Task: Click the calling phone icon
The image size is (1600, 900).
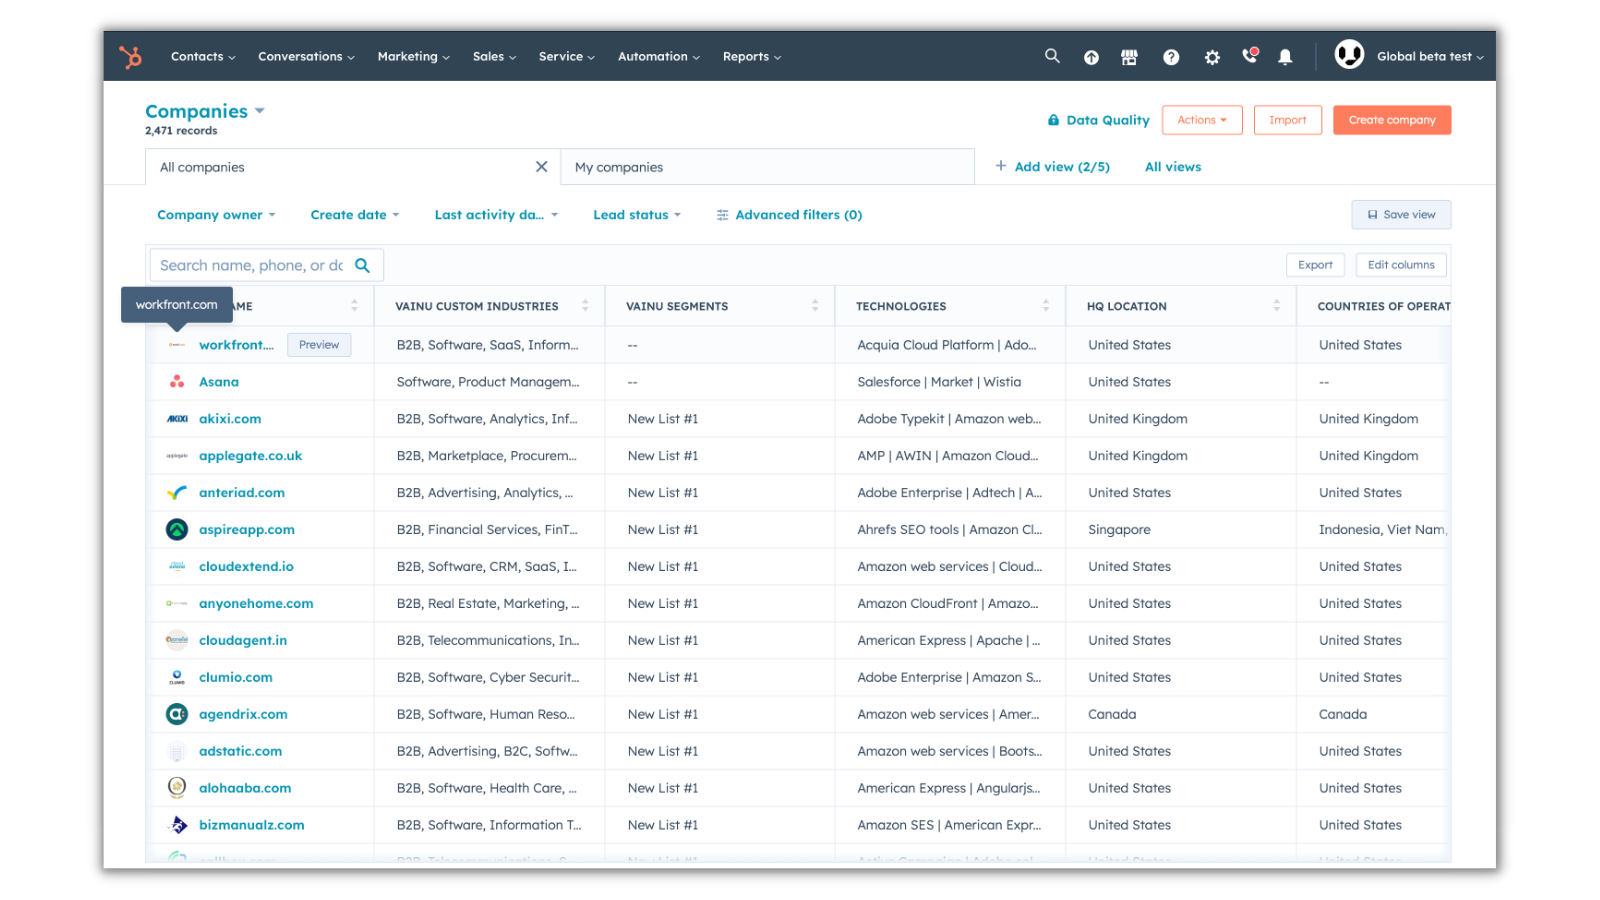Action: [1249, 56]
